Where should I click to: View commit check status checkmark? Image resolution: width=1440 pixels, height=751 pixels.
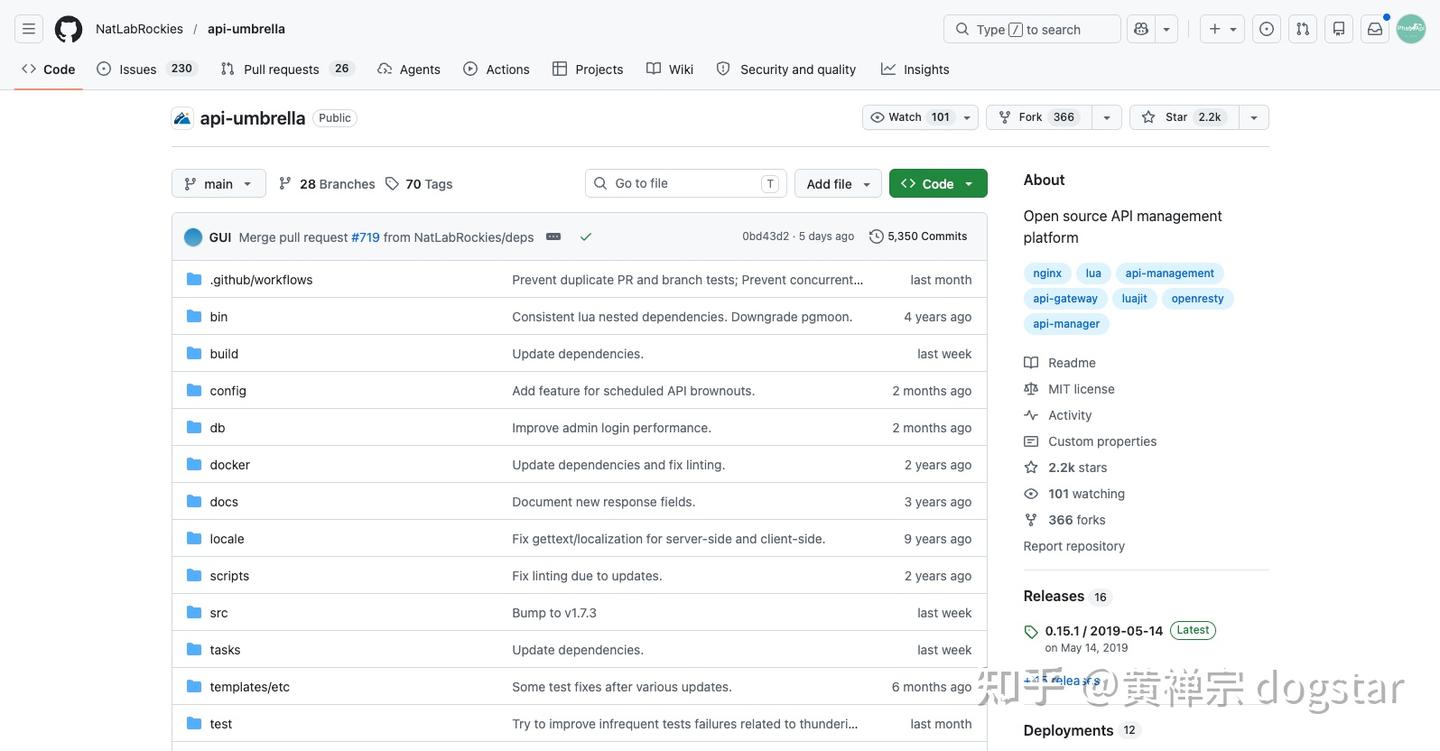(586, 237)
